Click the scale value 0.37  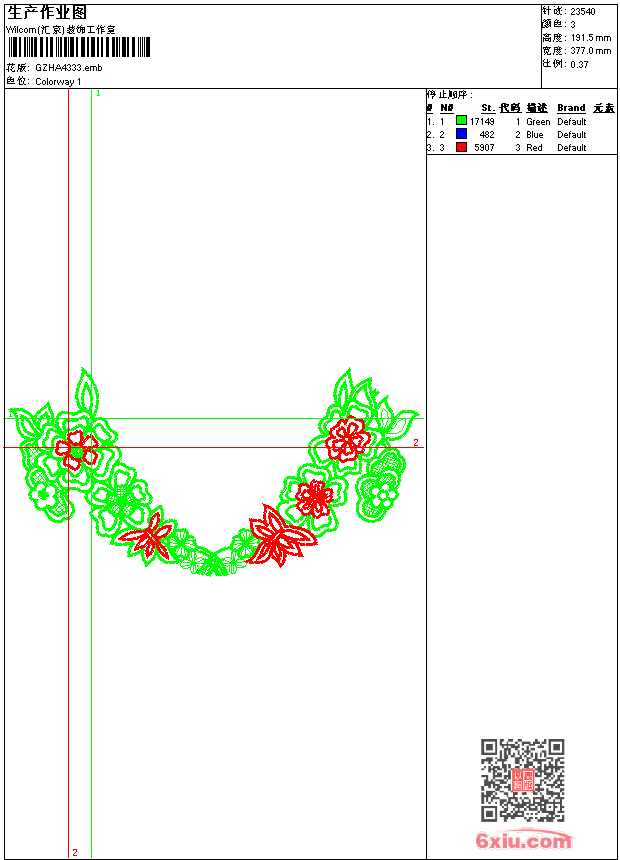click(579, 64)
